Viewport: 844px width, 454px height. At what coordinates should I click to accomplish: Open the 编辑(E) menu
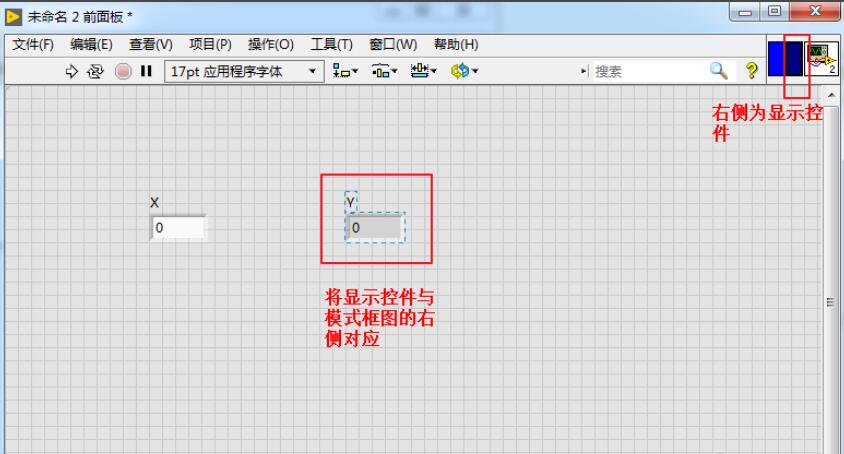point(91,44)
